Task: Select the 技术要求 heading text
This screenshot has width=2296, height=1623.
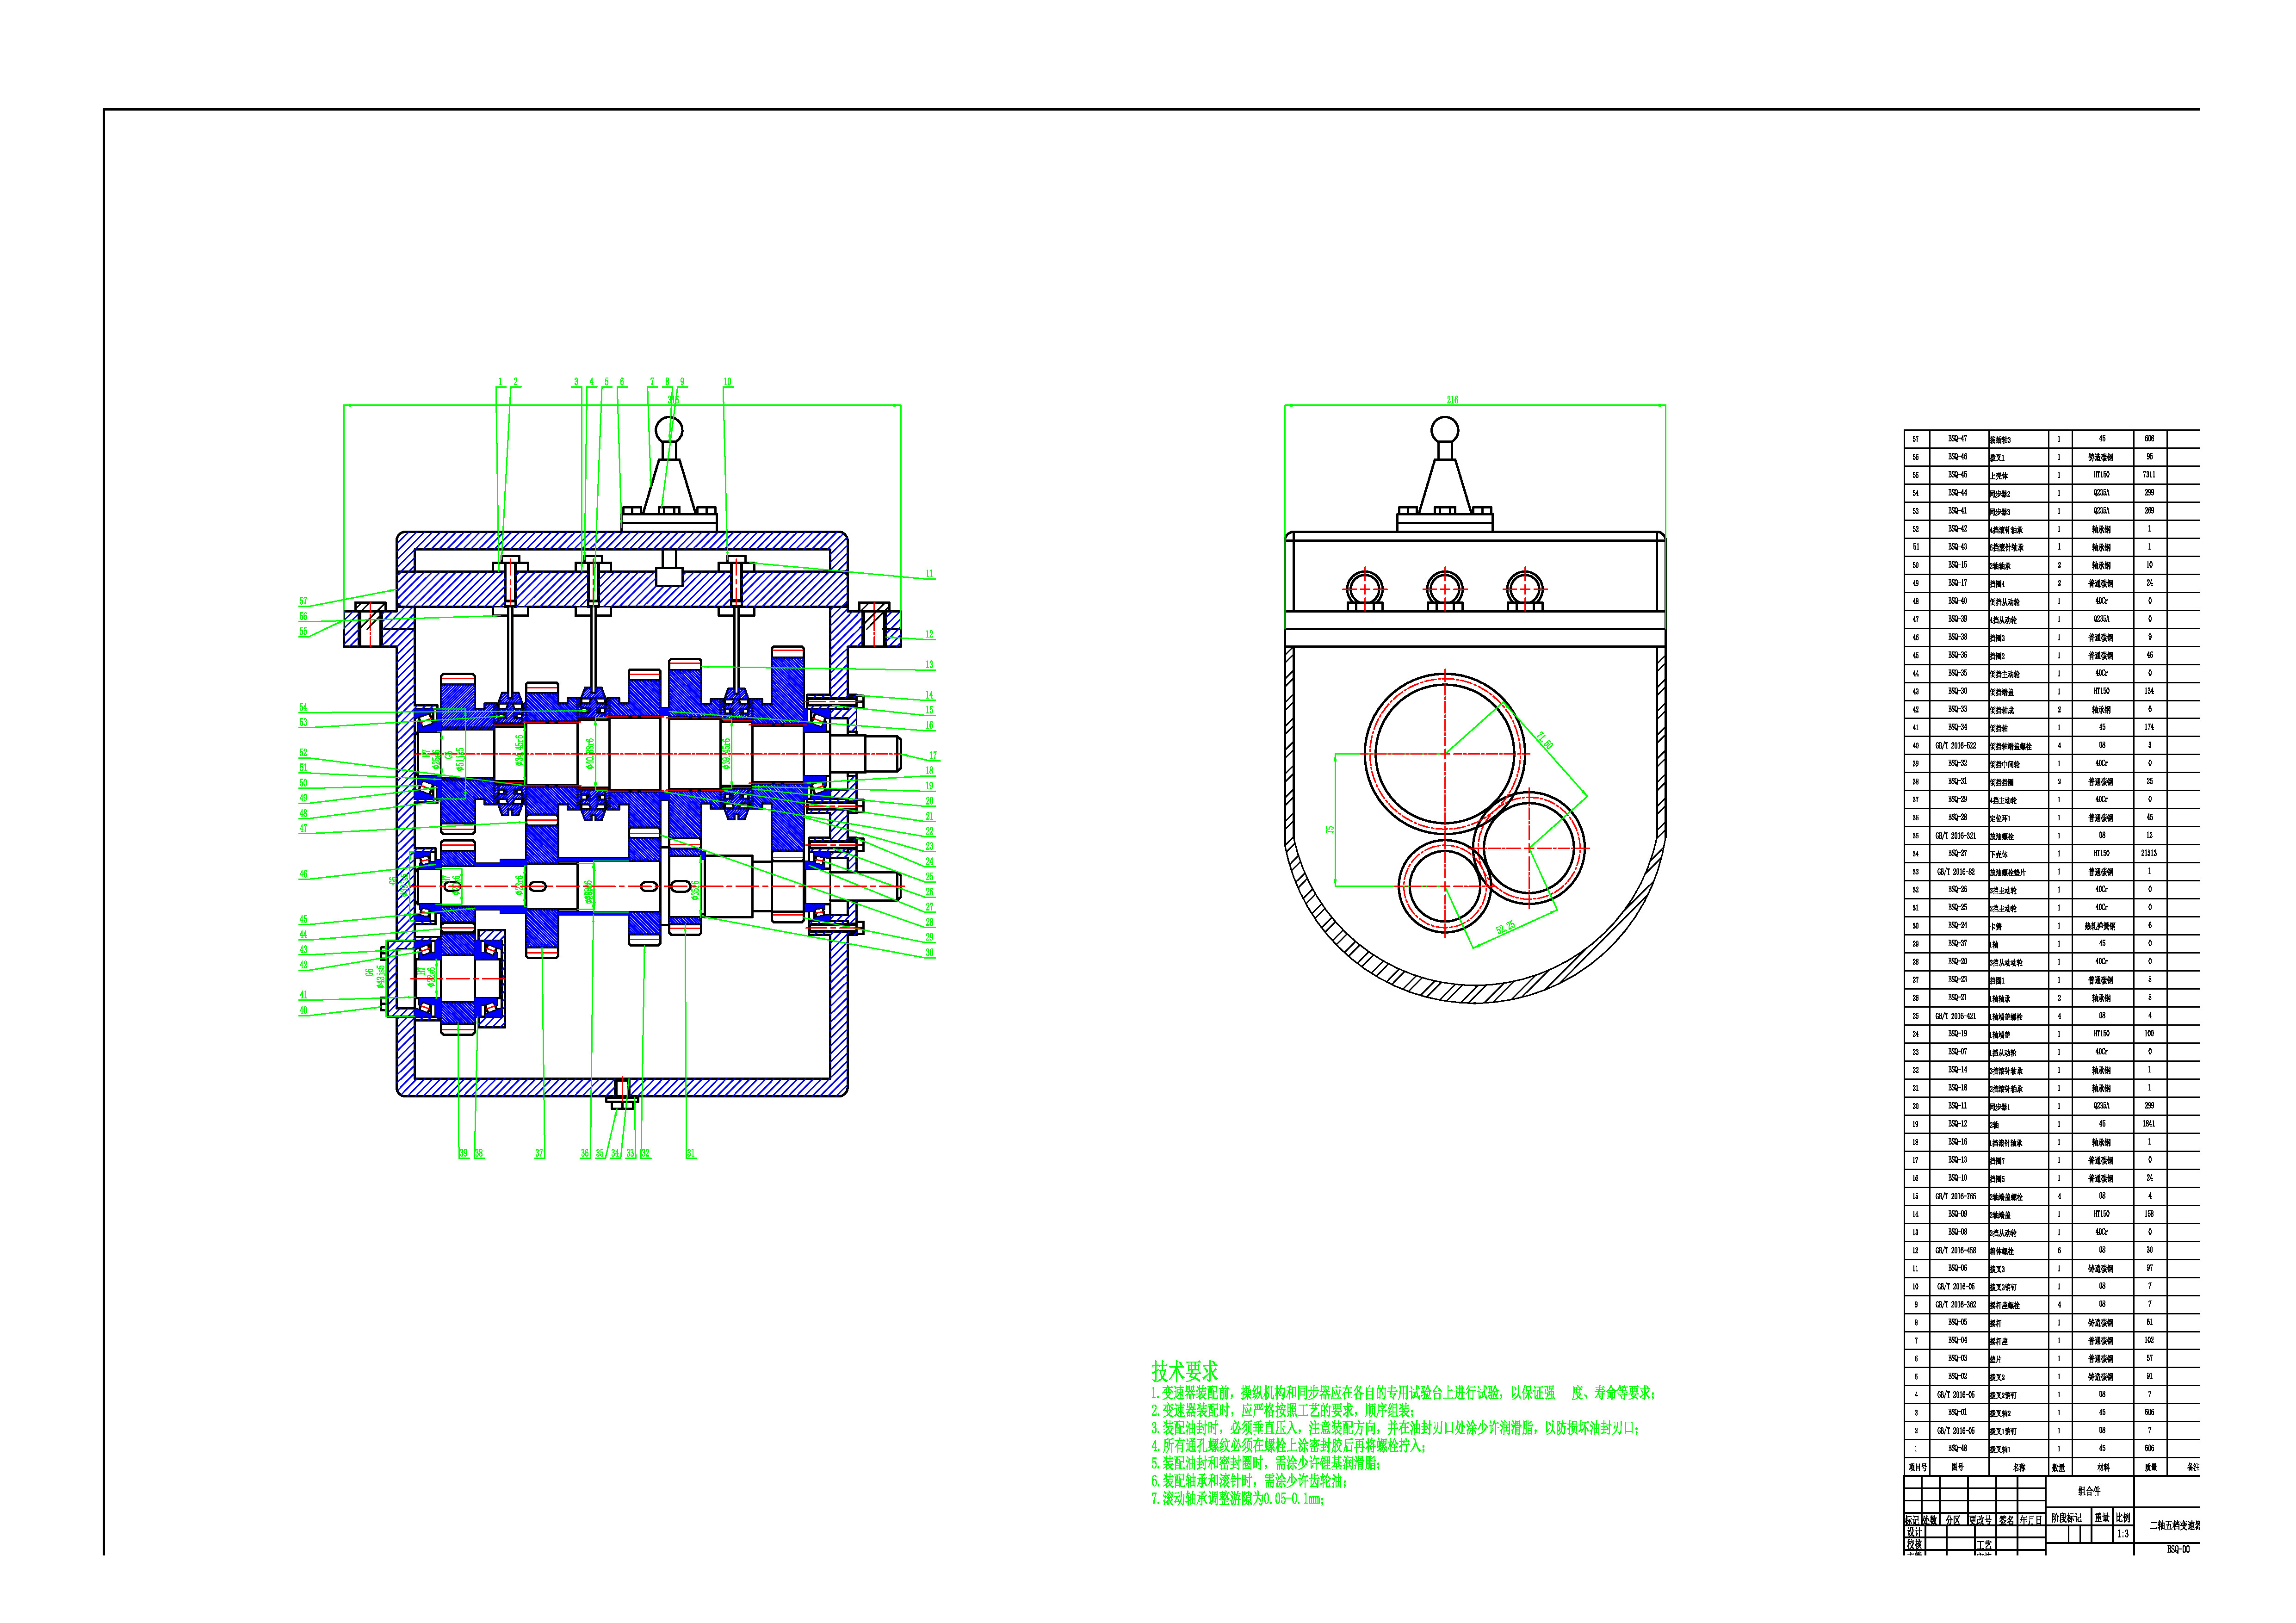Action: (1184, 1371)
